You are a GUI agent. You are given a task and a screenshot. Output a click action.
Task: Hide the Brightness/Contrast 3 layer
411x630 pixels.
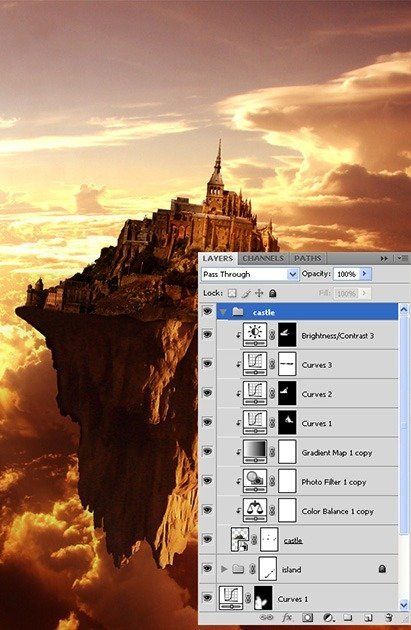(x=207, y=335)
